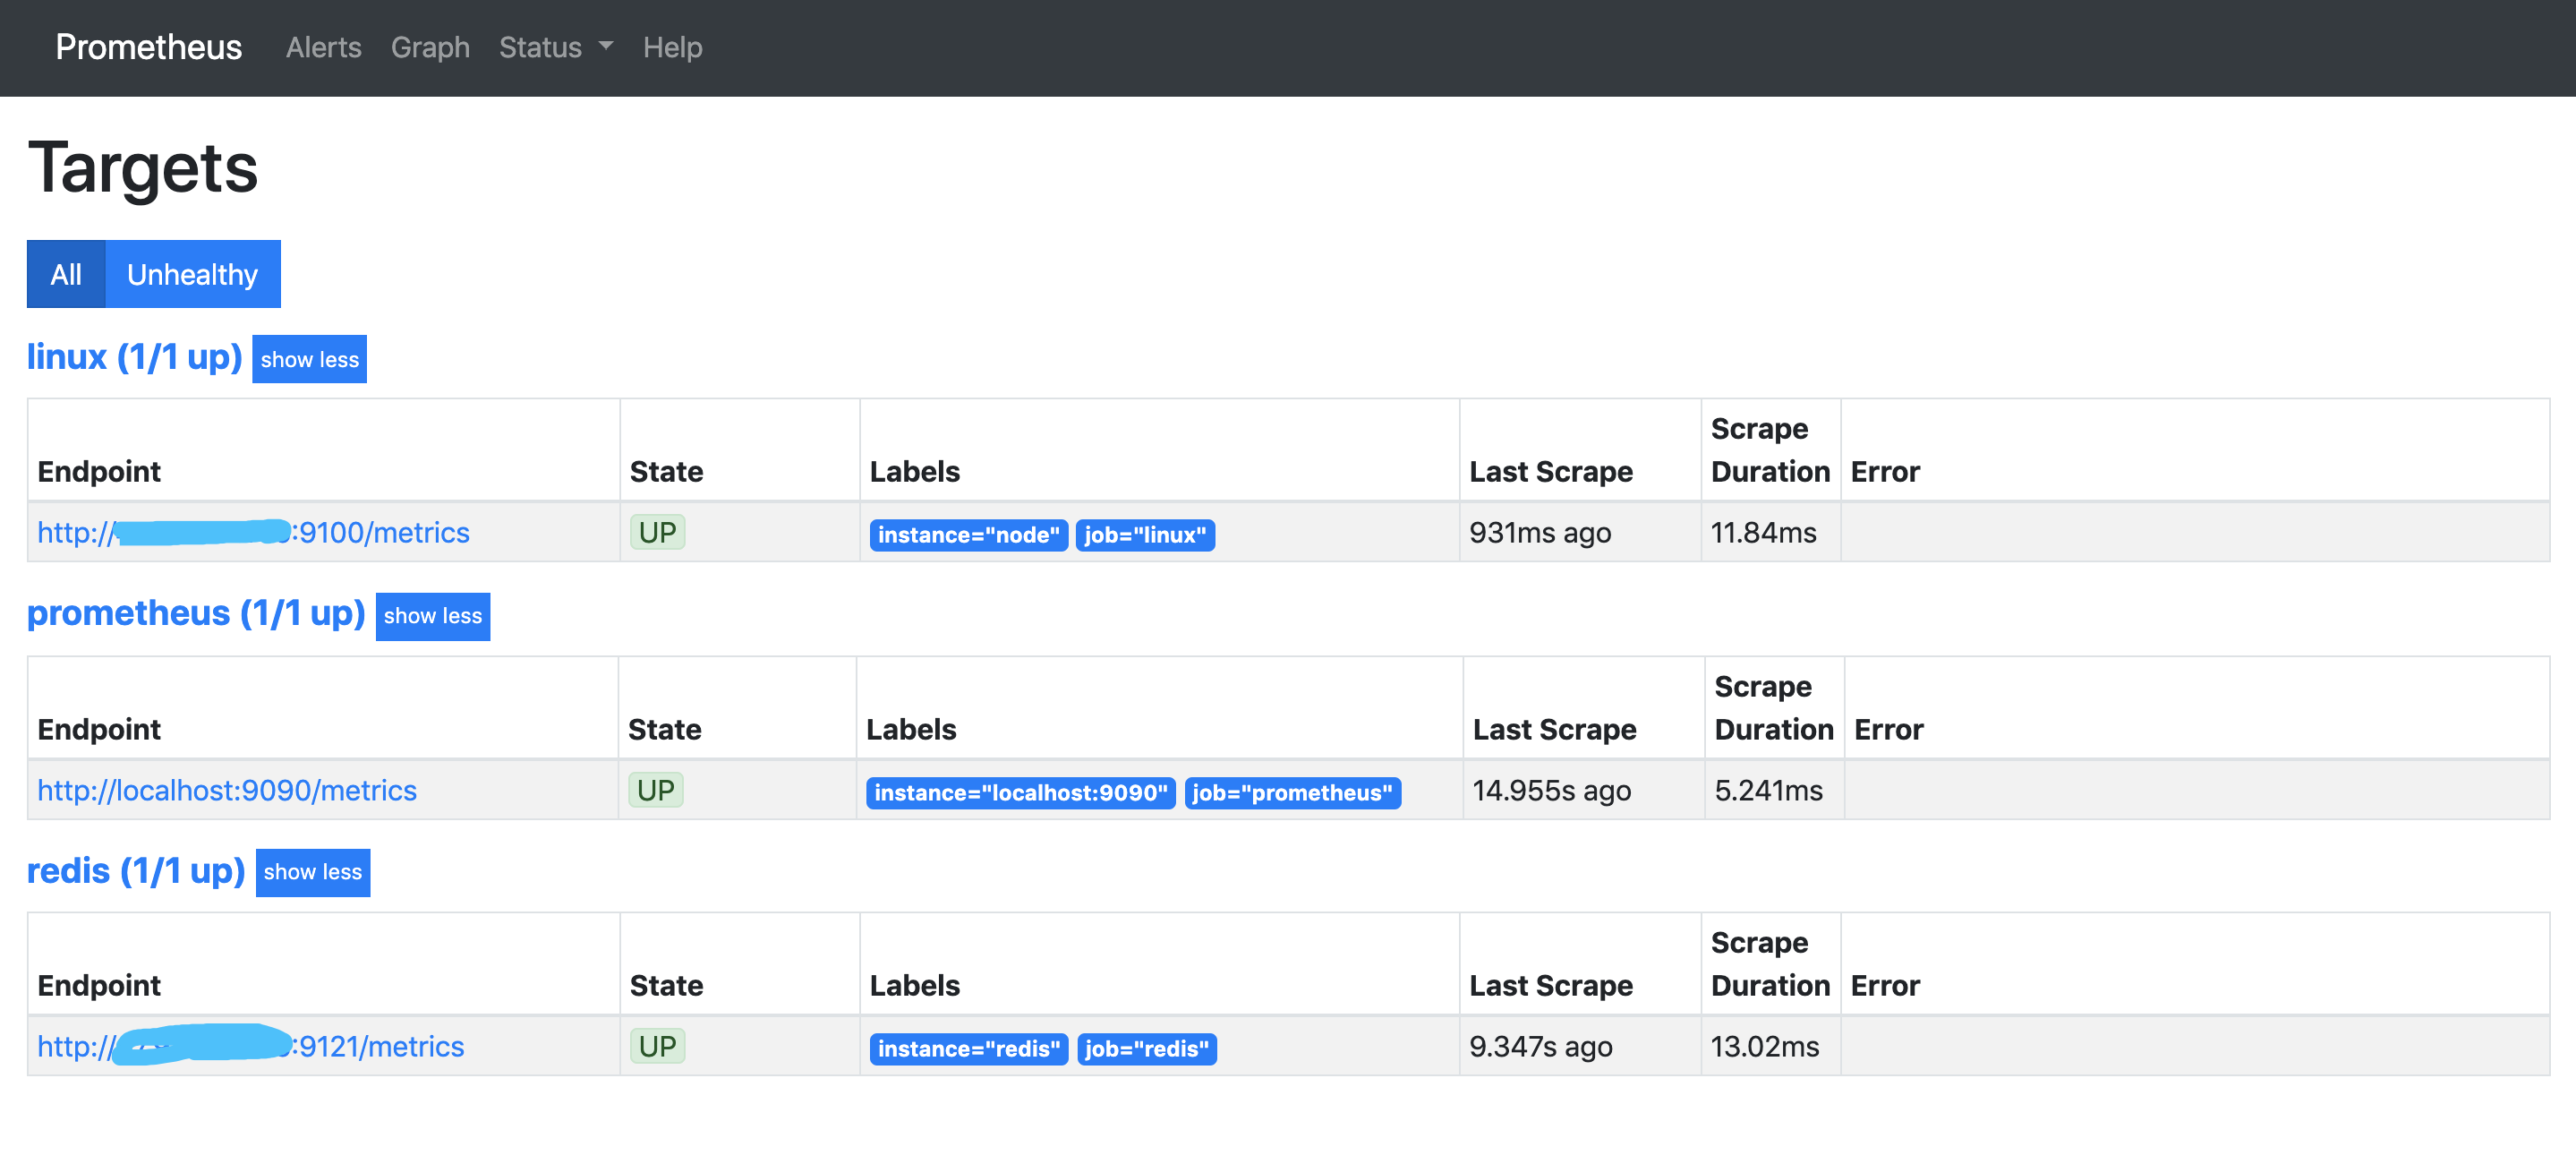Click the UP state in the prometheus row

[655, 790]
